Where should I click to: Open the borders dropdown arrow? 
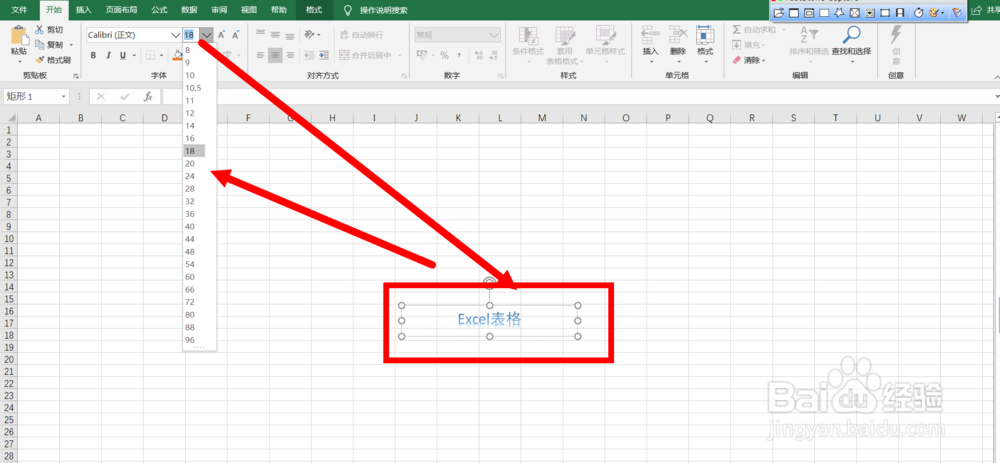tap(162, 55)
